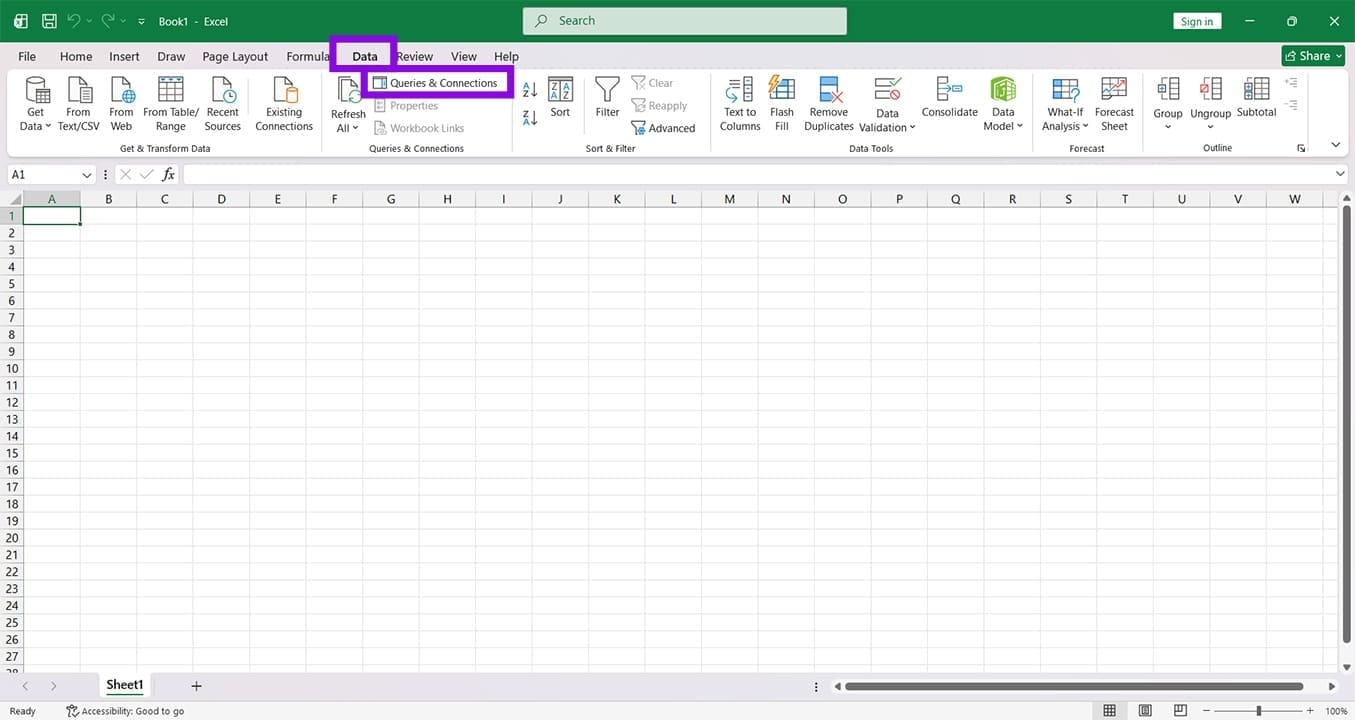The width and height of the screenshot is (1355, 720).
Task: Add a new sheet
Action: (x=196, y=686)
